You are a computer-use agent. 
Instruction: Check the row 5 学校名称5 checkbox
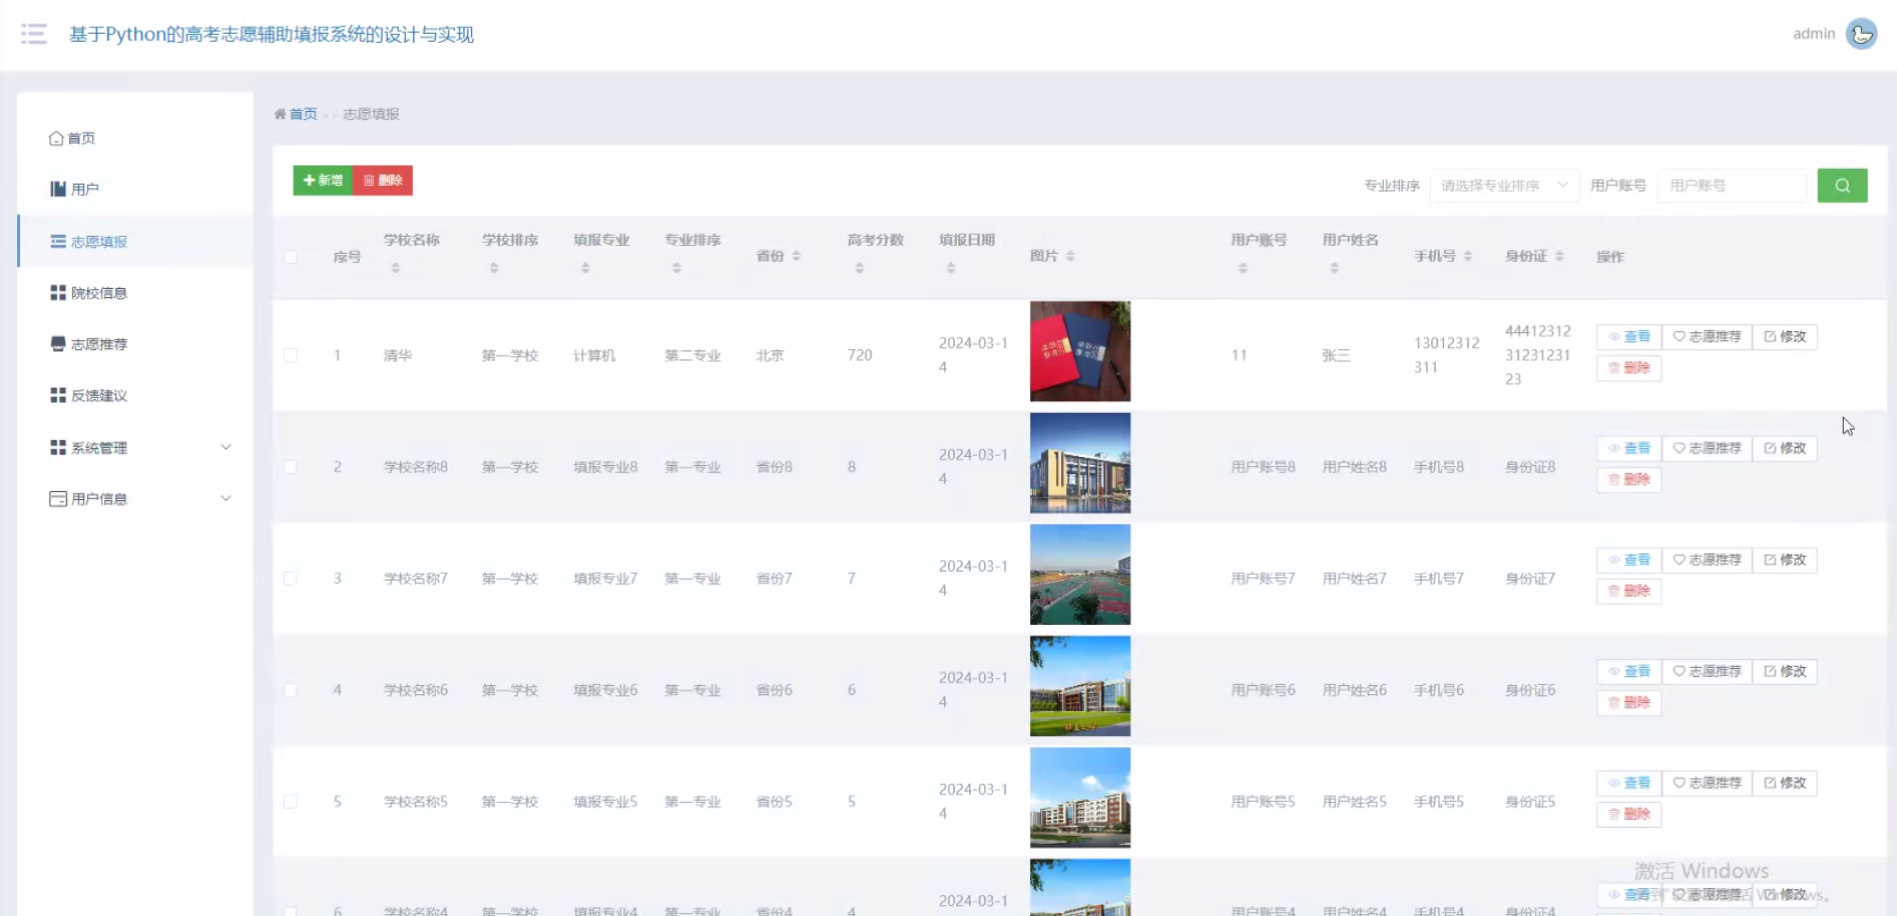[290, 801]
